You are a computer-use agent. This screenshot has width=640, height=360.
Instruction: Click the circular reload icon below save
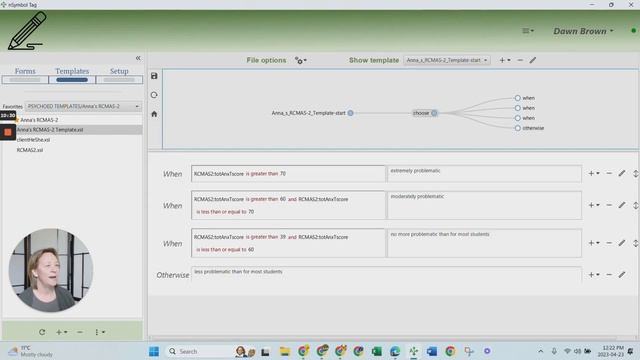coord(154,95)
